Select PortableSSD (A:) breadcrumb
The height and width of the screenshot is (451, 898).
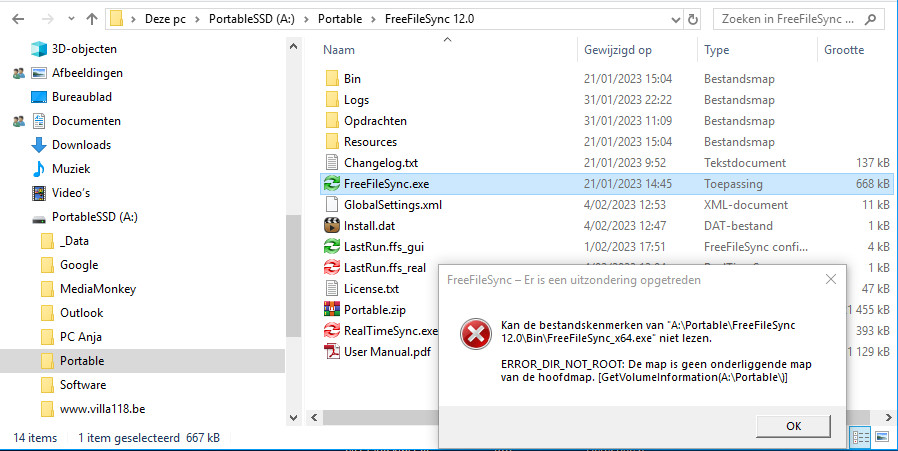[251, 19]
